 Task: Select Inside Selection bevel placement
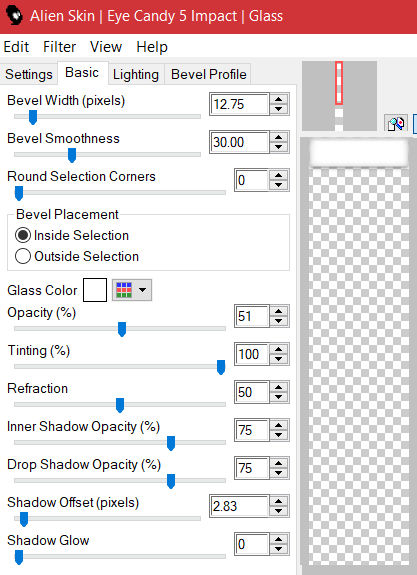click(x=72, y=235)
